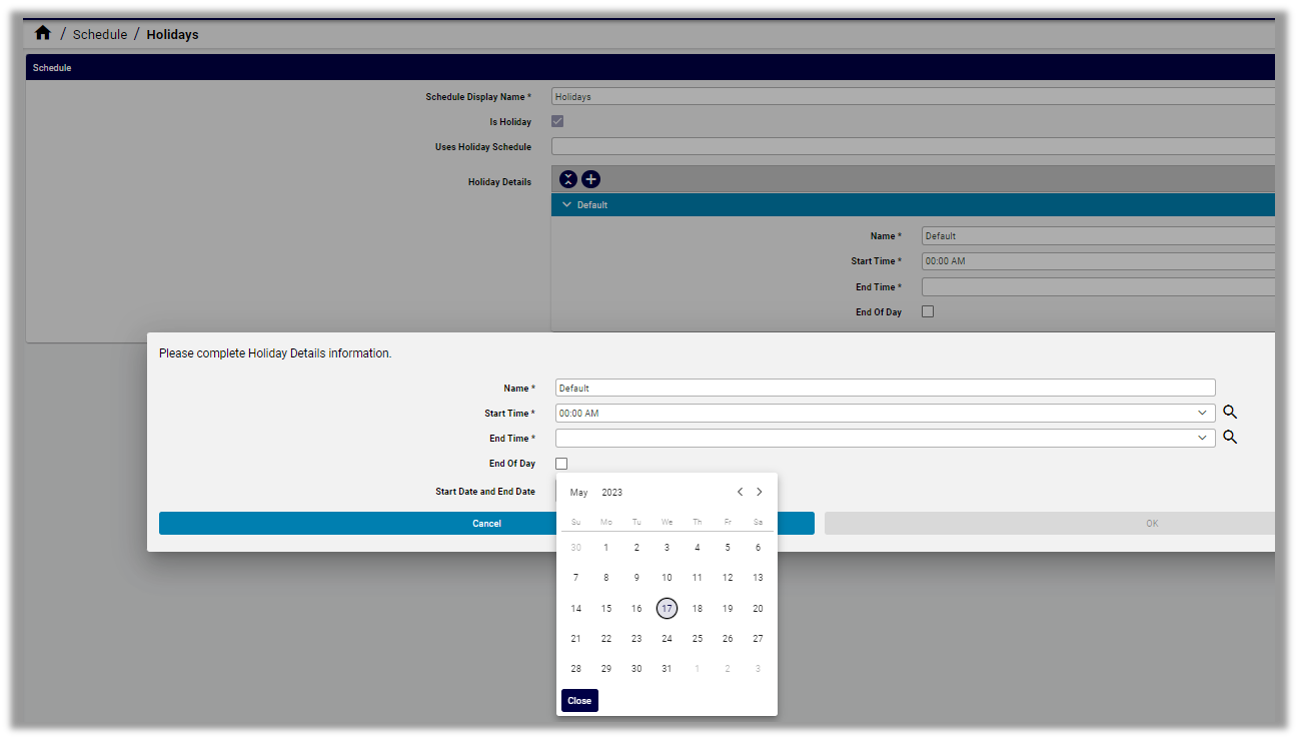Click the collapse-all icon beside Holiday Details
Viewport: 1298px width, 740px height.
(568, 179)
